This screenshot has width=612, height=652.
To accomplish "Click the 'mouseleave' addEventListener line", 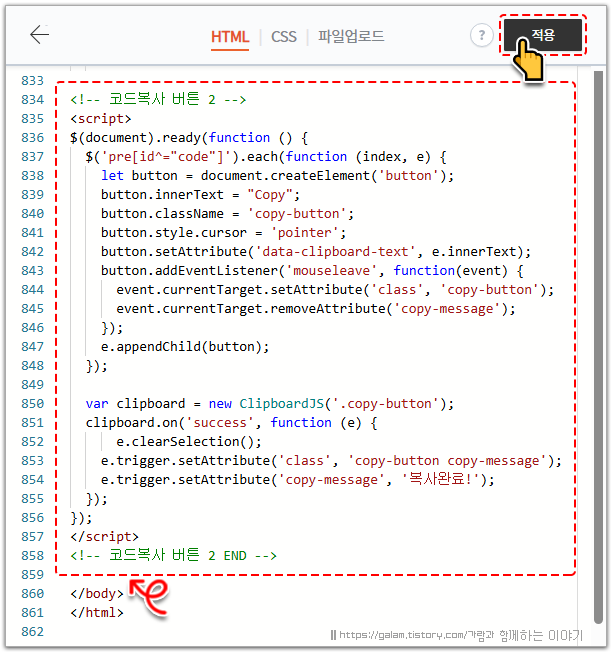I will point(312,271).
